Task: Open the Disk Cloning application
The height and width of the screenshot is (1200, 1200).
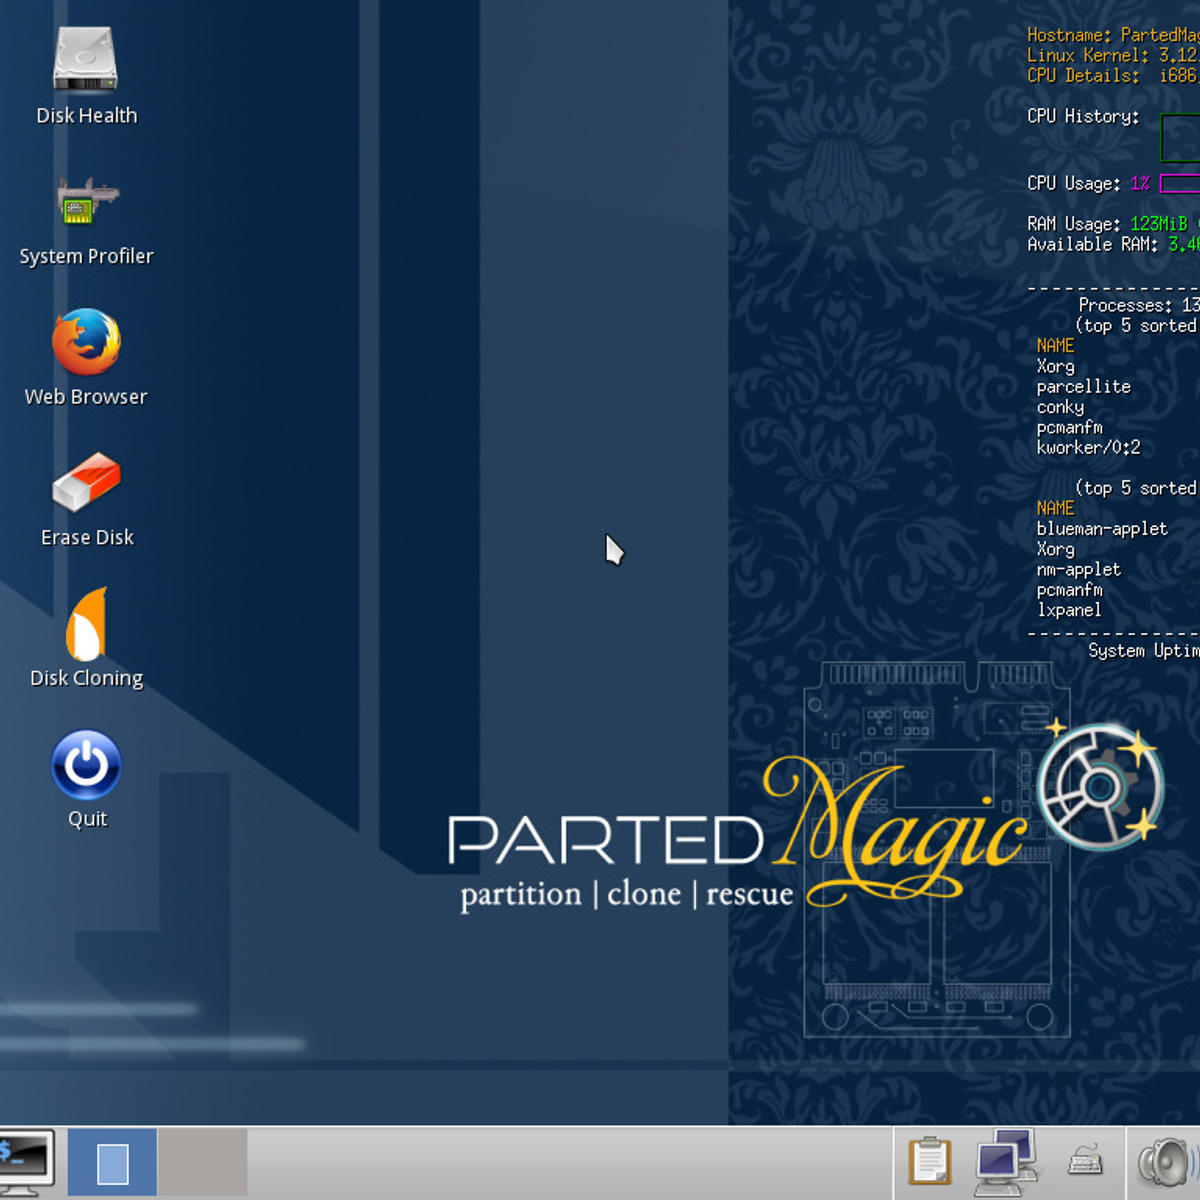Action: (x=86, y=624)
